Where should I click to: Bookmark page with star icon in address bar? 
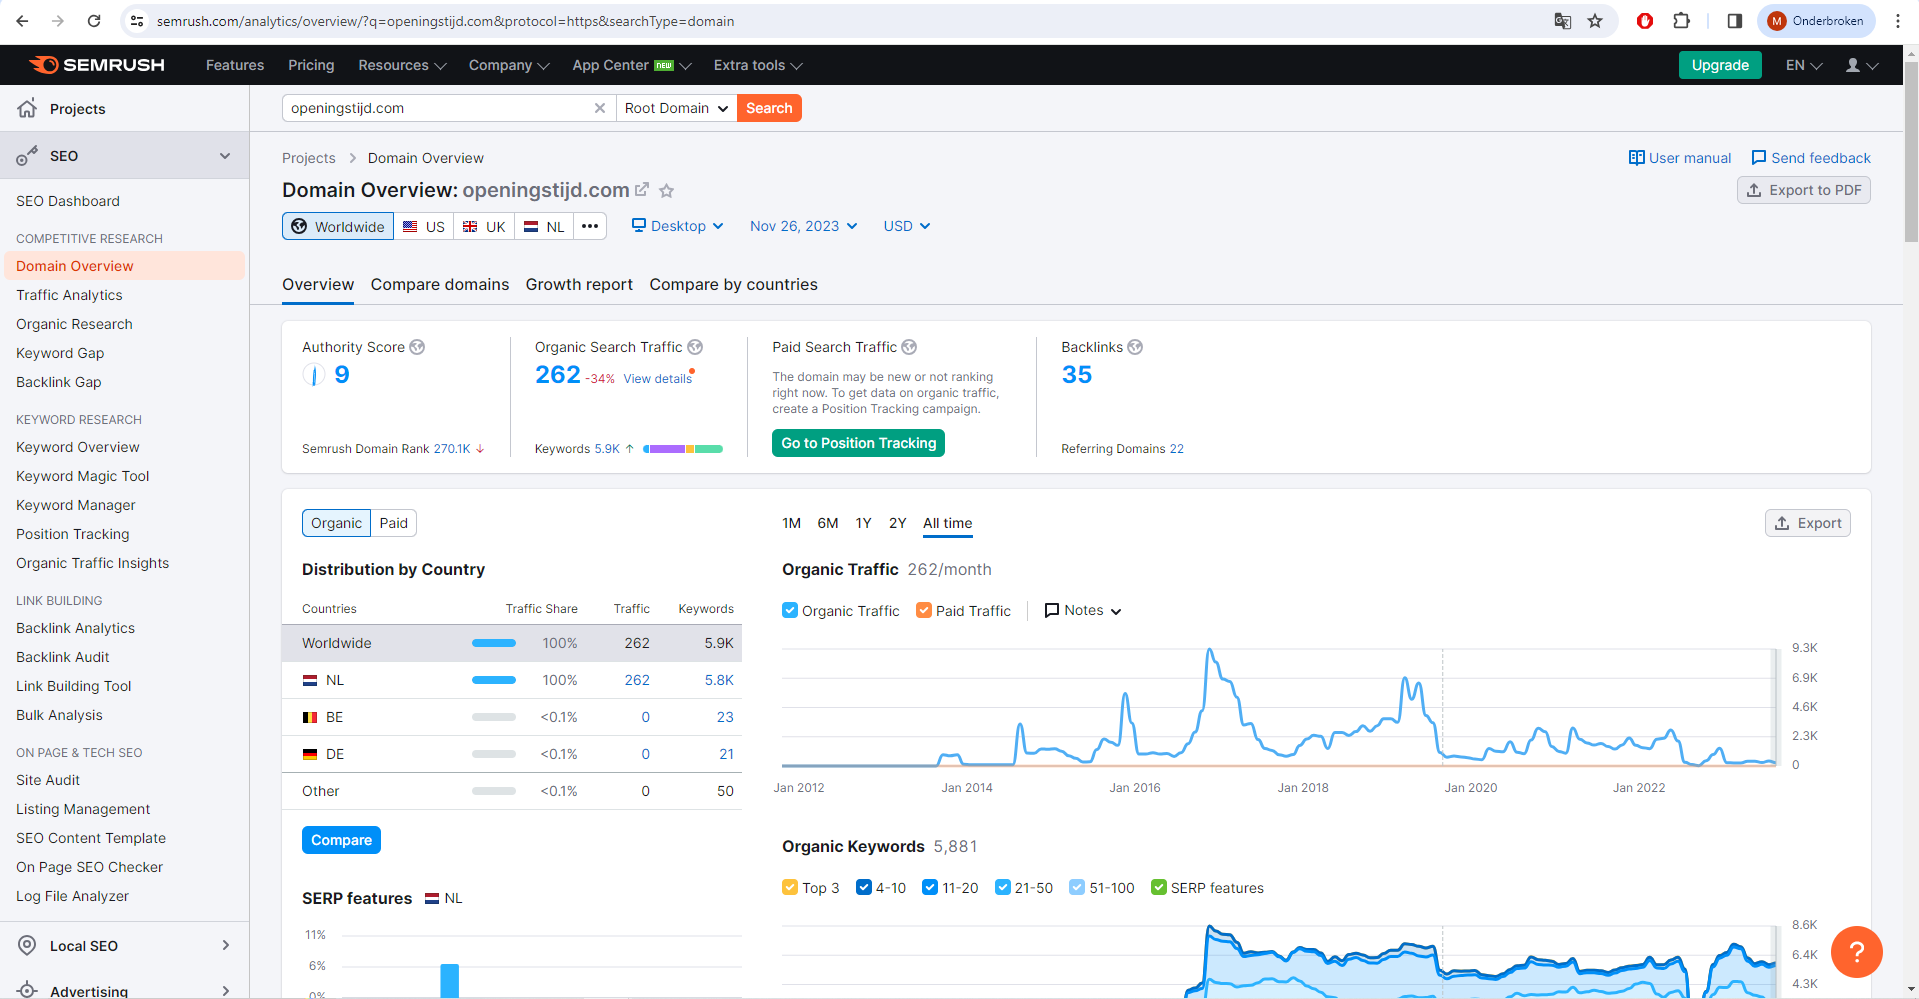pos(1595,21)
